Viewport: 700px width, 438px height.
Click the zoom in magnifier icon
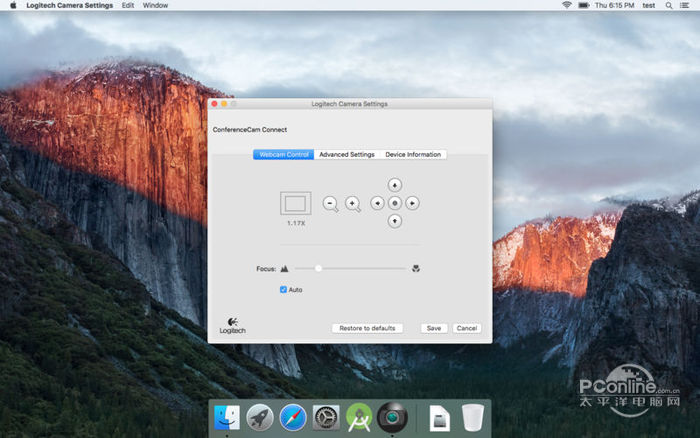pos(353,204)
